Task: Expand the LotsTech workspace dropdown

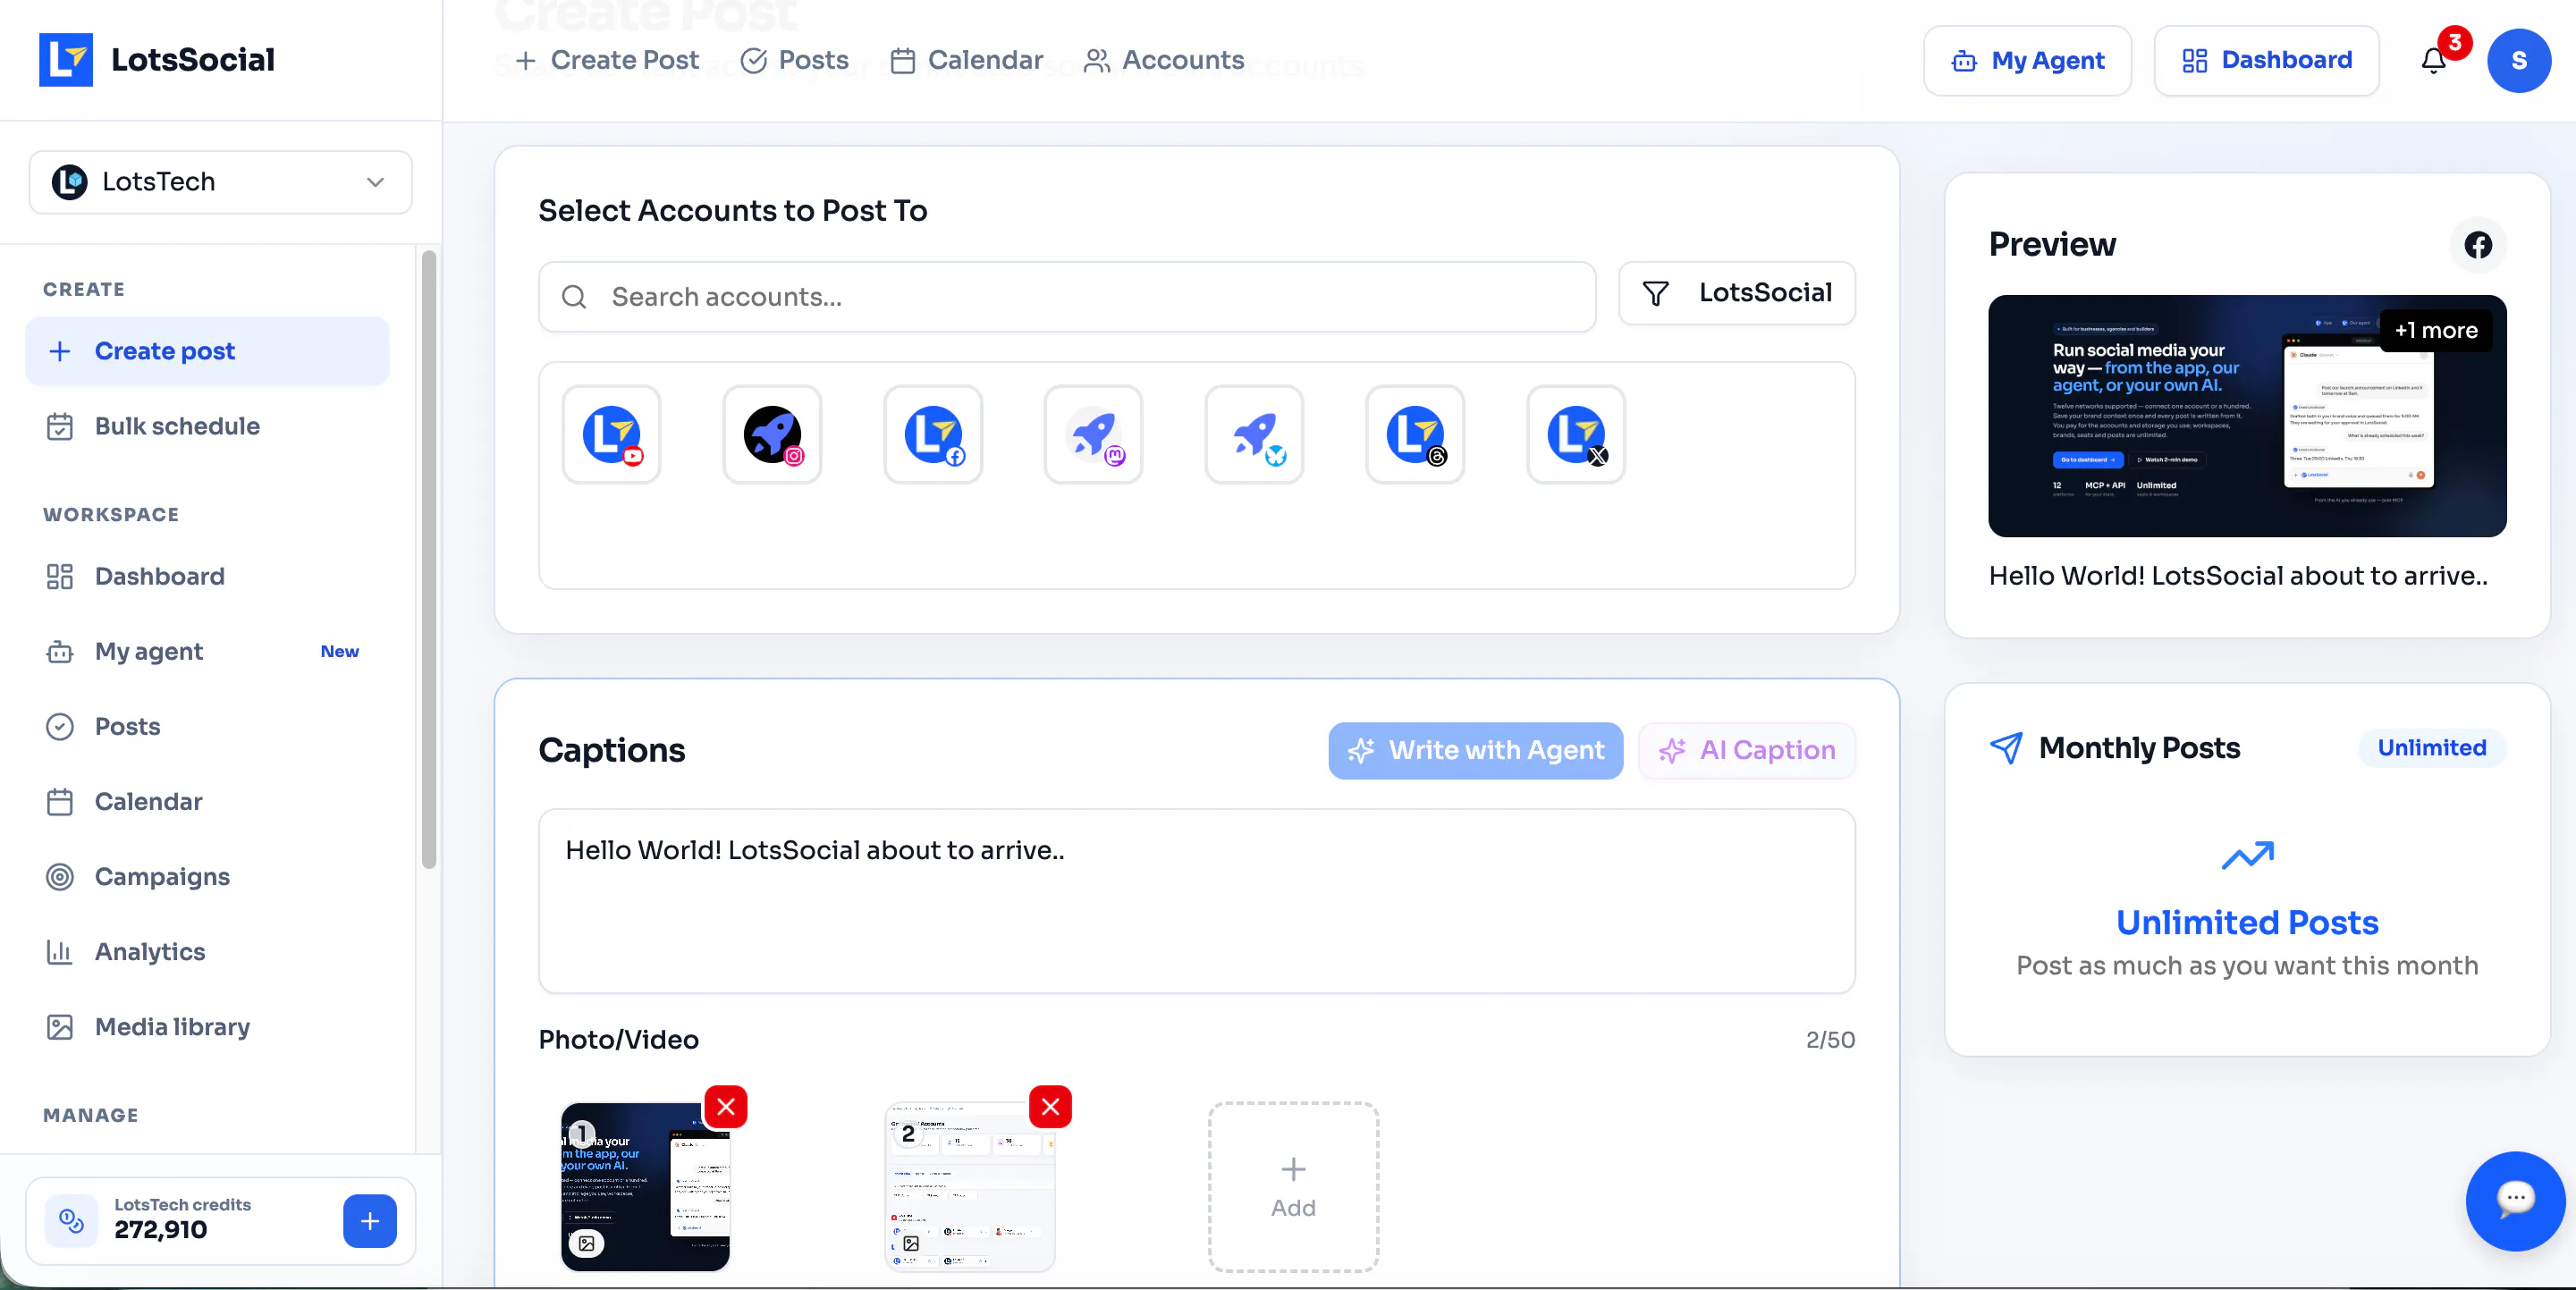Action: point(221,182)
